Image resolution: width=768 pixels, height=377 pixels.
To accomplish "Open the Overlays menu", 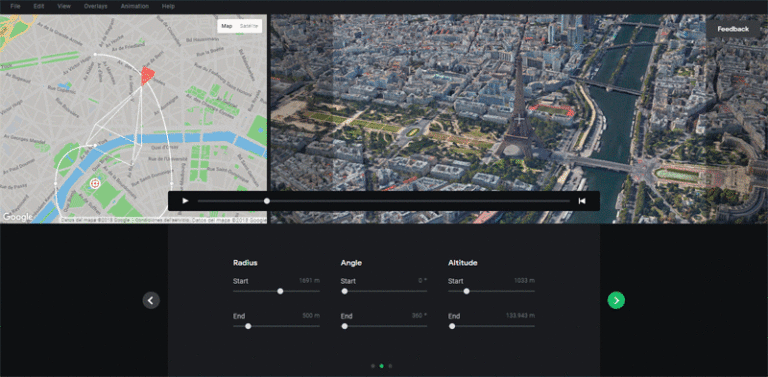I will 96,6.
